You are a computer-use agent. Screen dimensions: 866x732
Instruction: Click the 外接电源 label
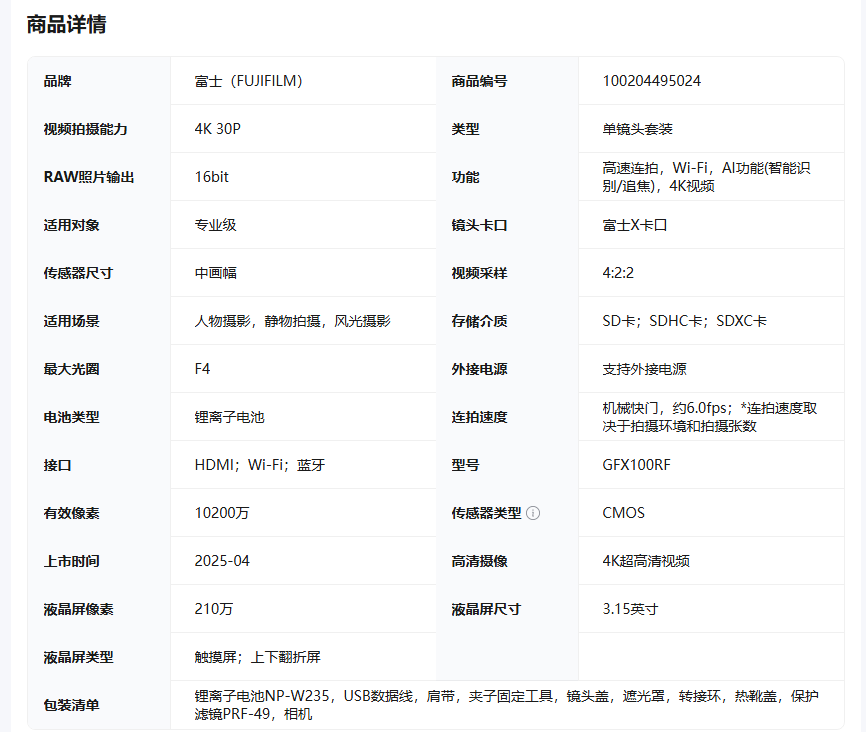[x=479, y=370]
